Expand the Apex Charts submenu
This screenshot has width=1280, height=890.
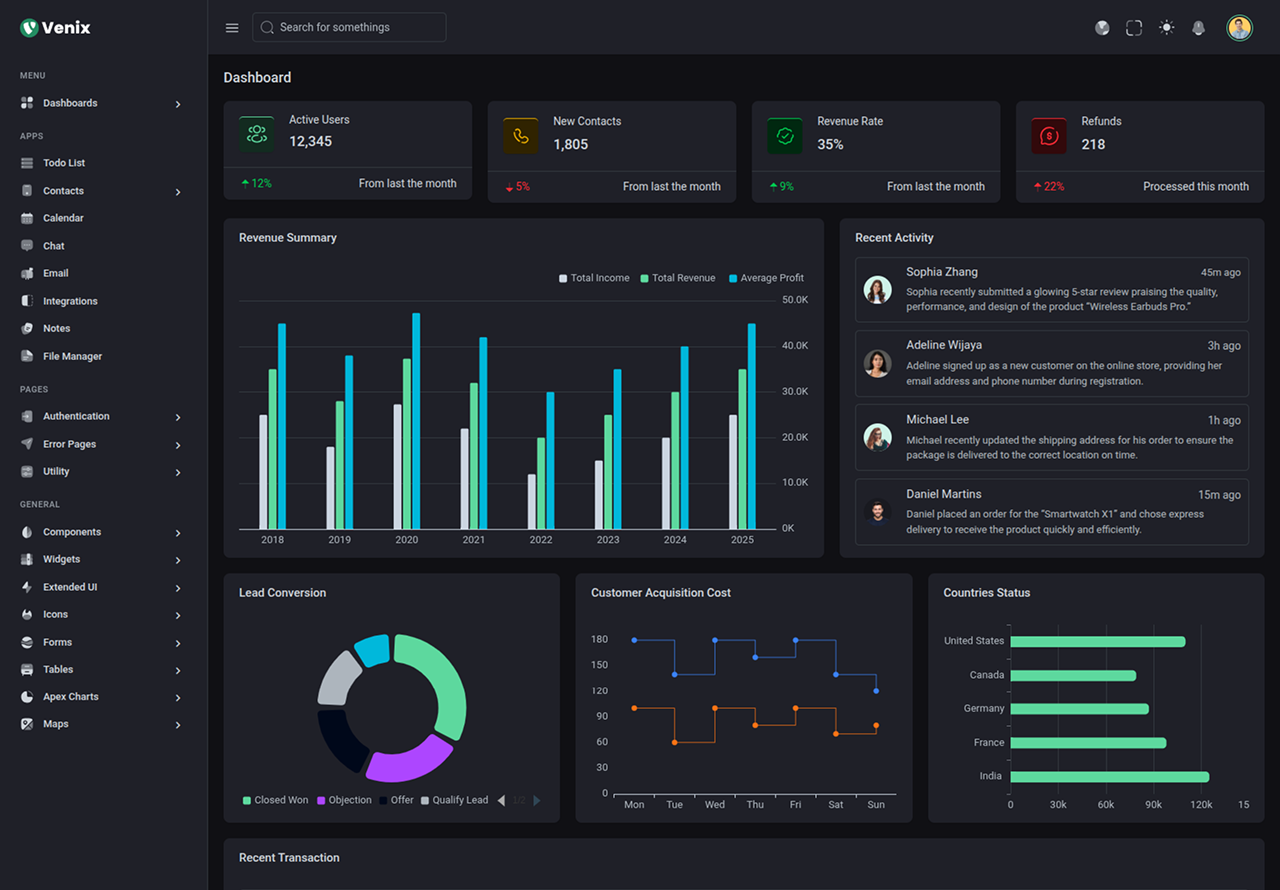click(x=100, y=697)
